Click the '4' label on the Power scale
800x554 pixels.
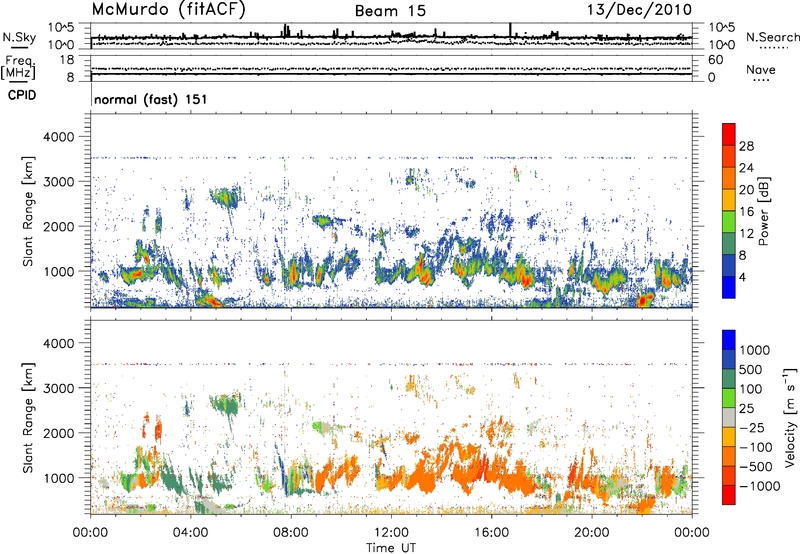742,277
